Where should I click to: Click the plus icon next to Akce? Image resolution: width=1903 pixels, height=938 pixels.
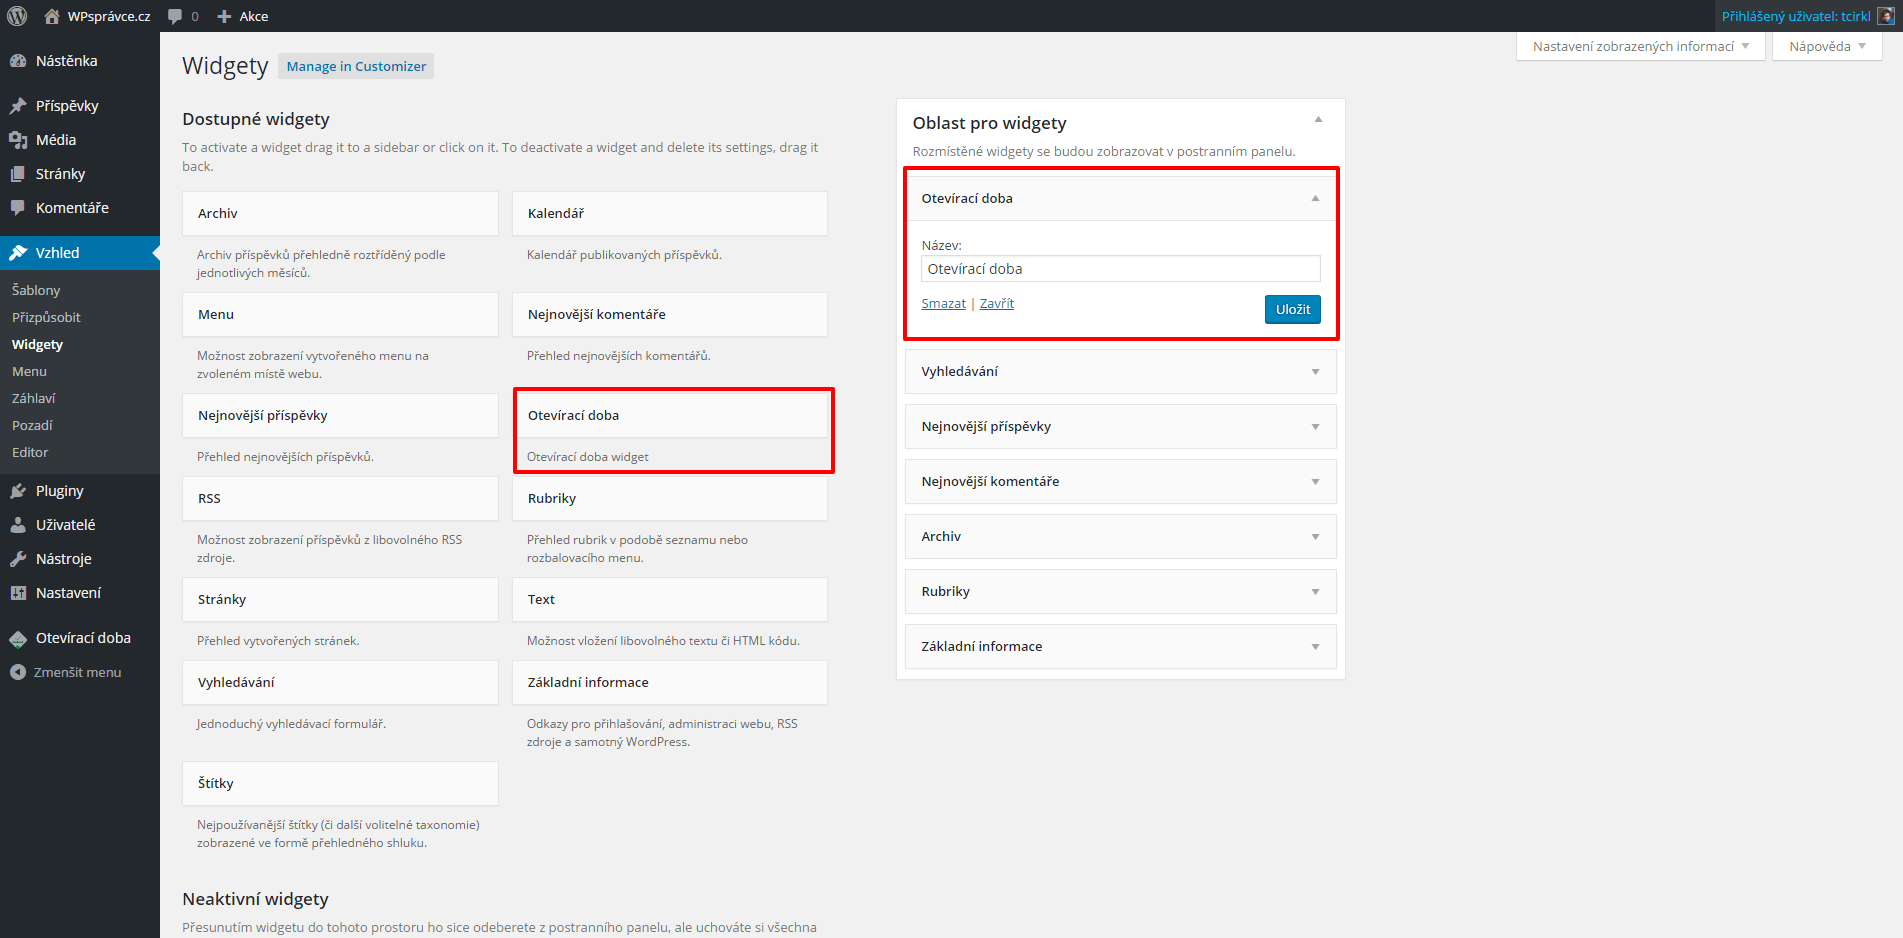point(224,16)
